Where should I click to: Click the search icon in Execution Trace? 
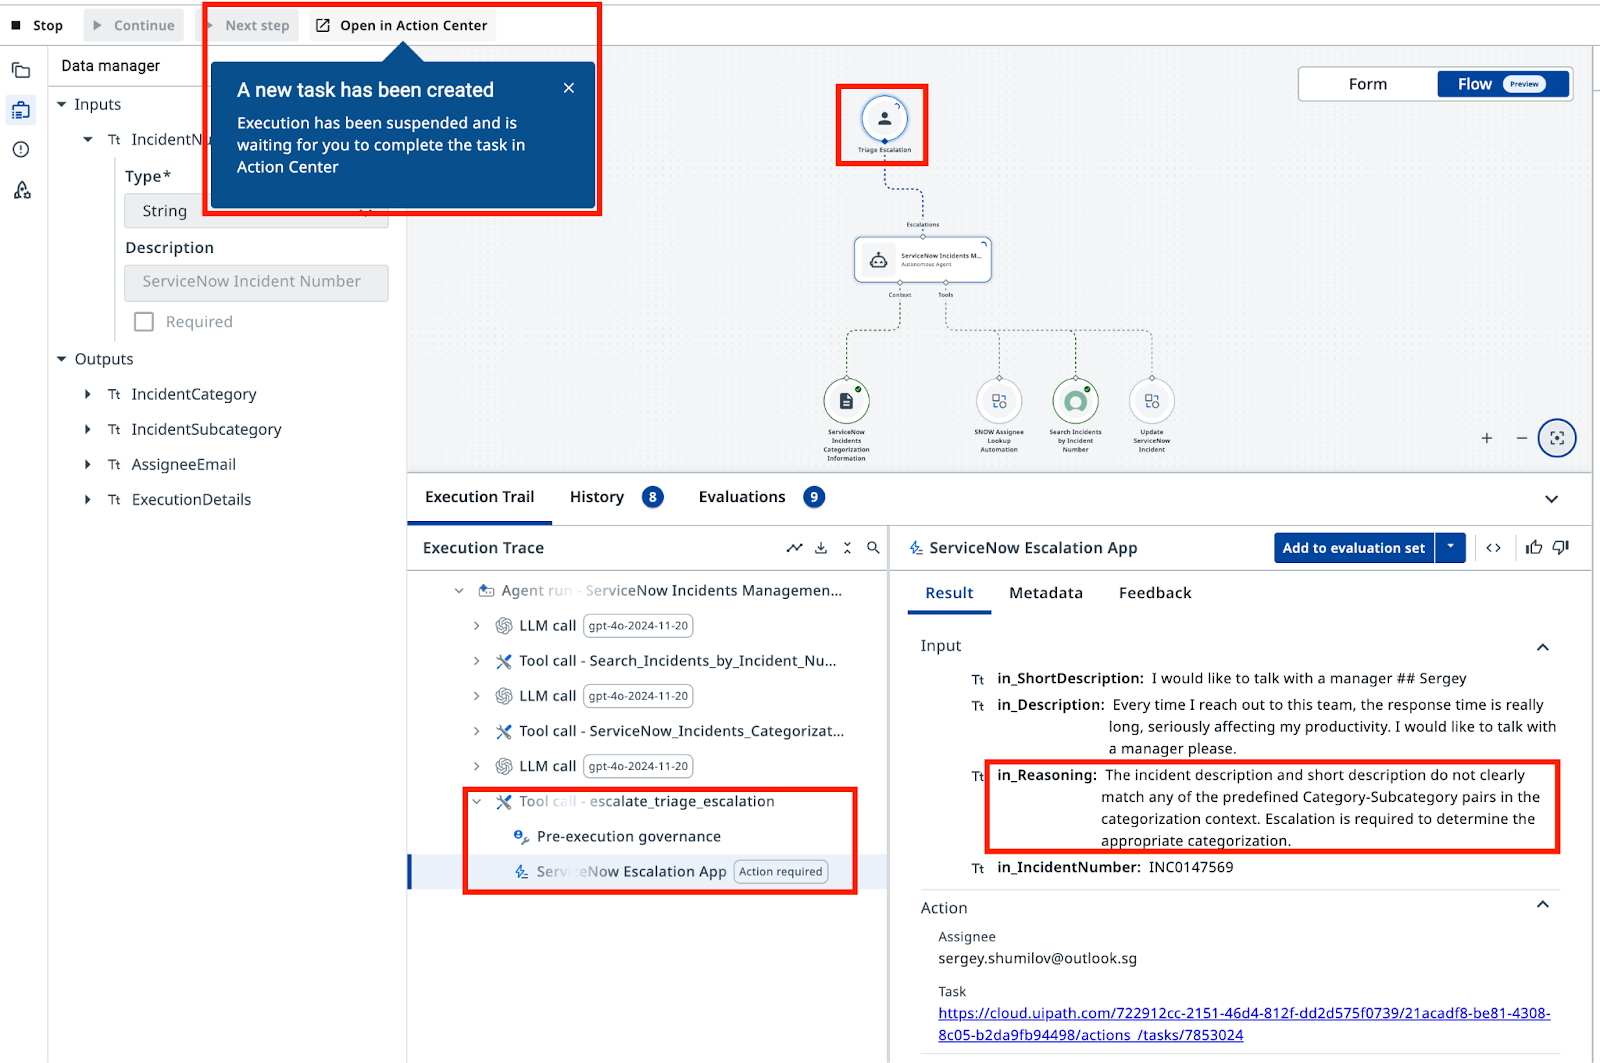coord(873,548)
